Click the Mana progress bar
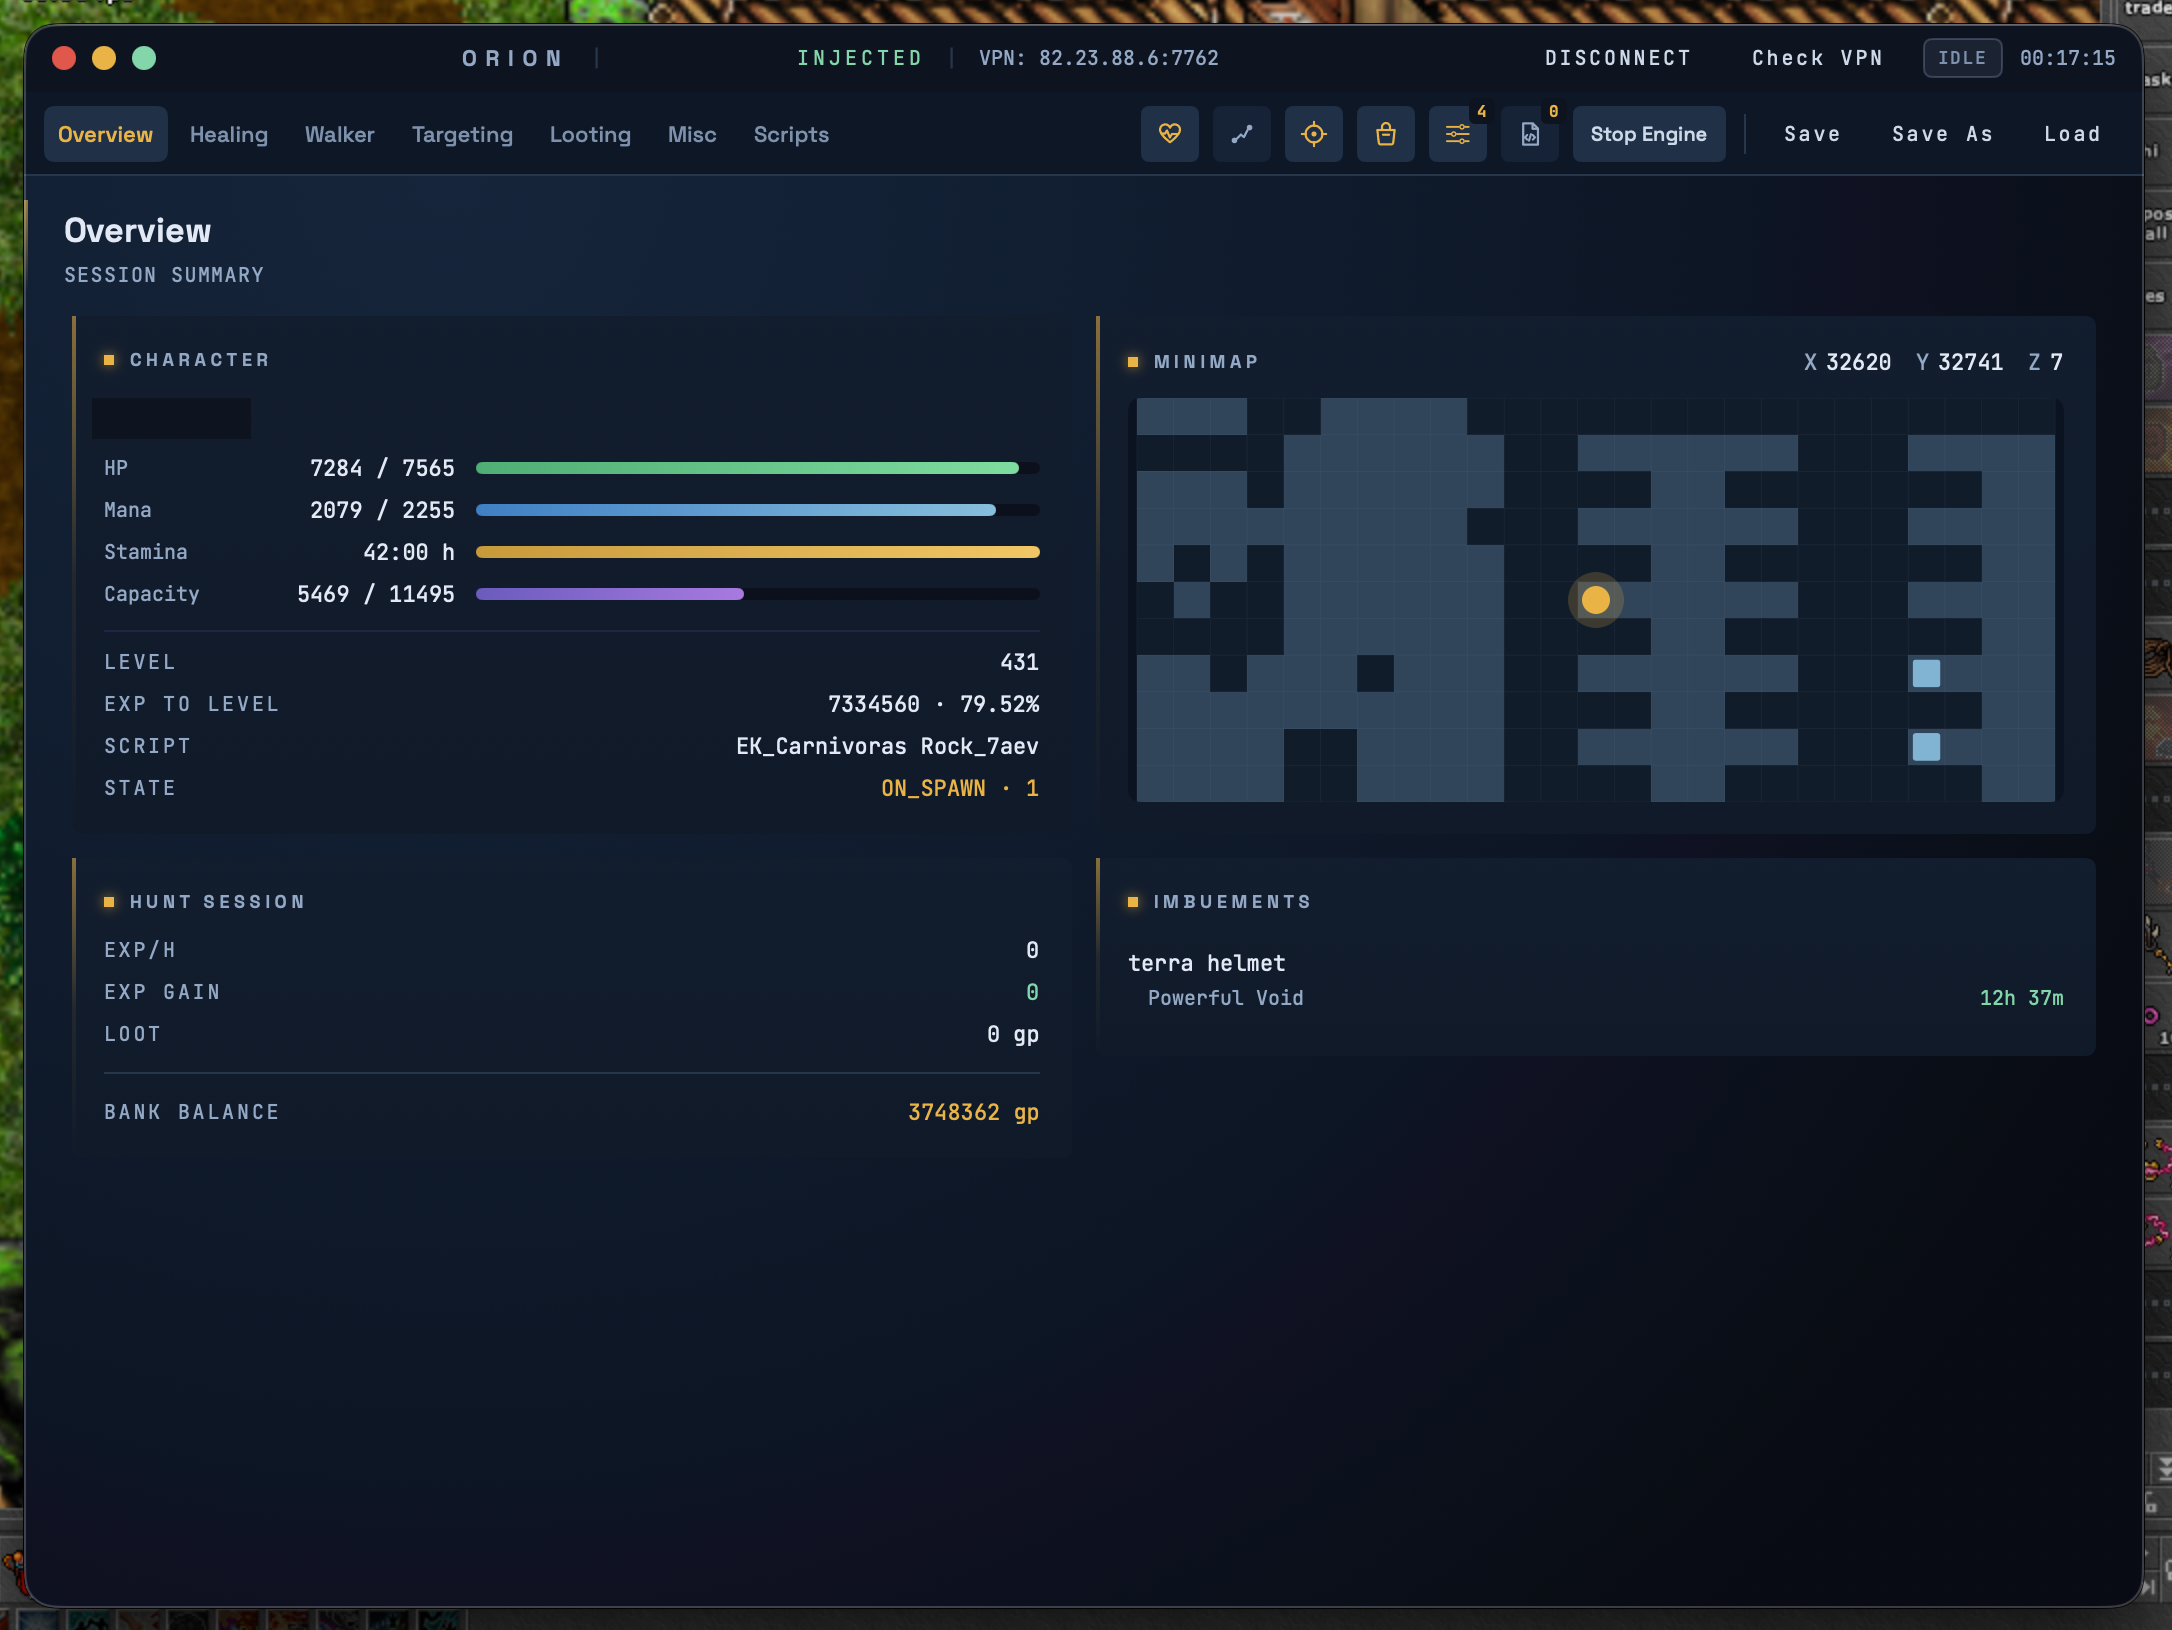Screen dimensions: 2172x1630 [757, 510]
